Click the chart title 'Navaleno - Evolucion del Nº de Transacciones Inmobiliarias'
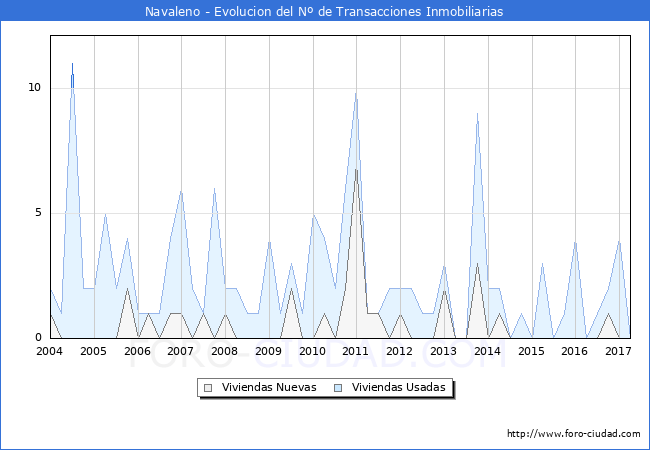 (324, 11)
